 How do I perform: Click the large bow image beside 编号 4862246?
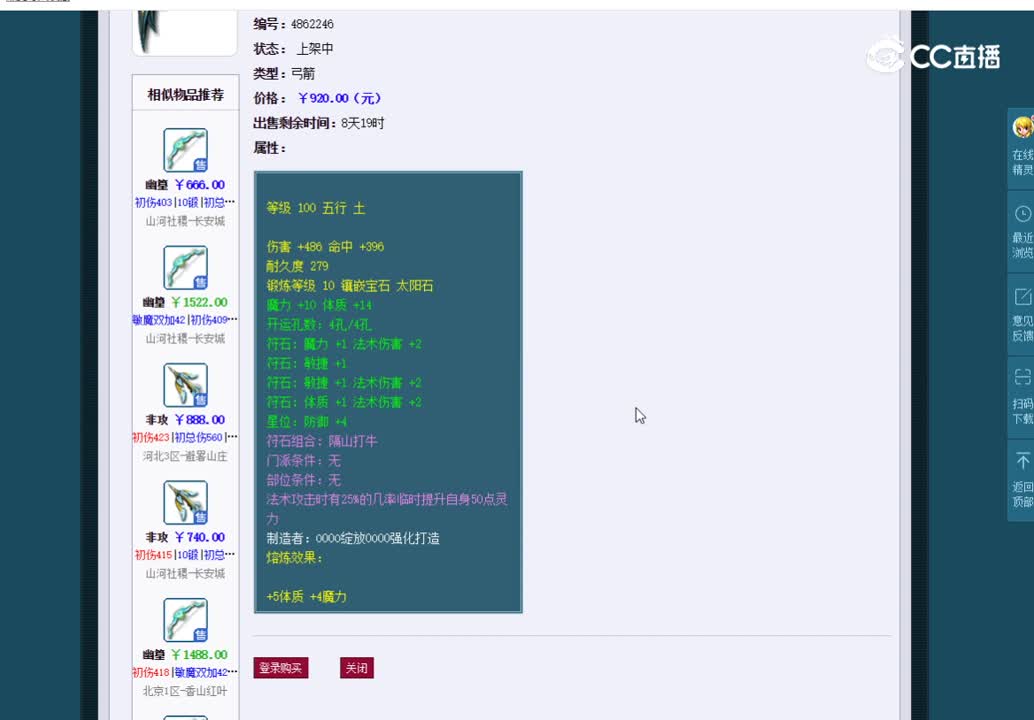(184, 30)
